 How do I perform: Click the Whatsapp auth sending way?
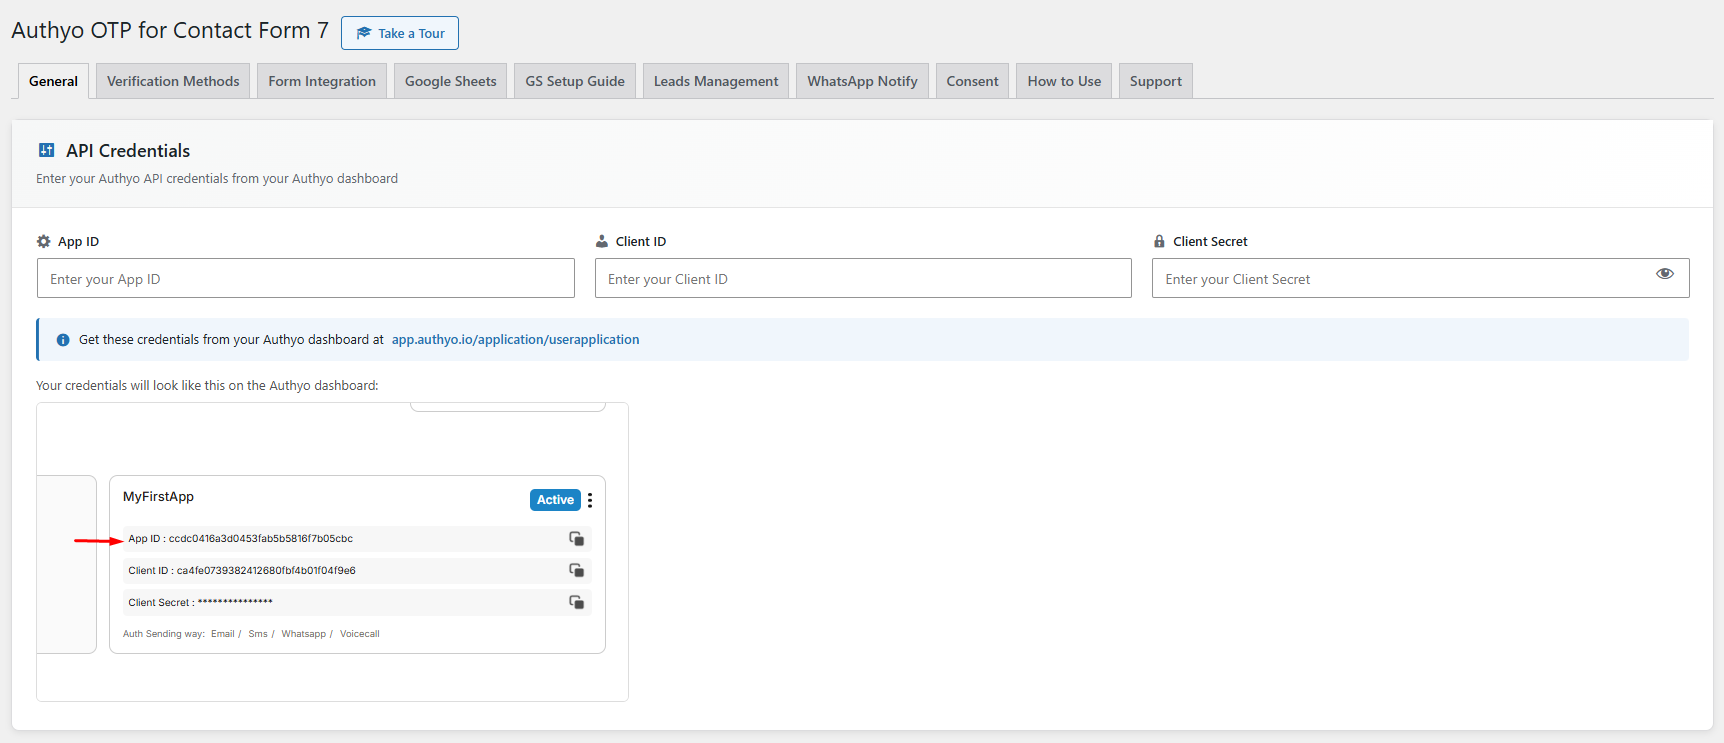coord(304,634)
